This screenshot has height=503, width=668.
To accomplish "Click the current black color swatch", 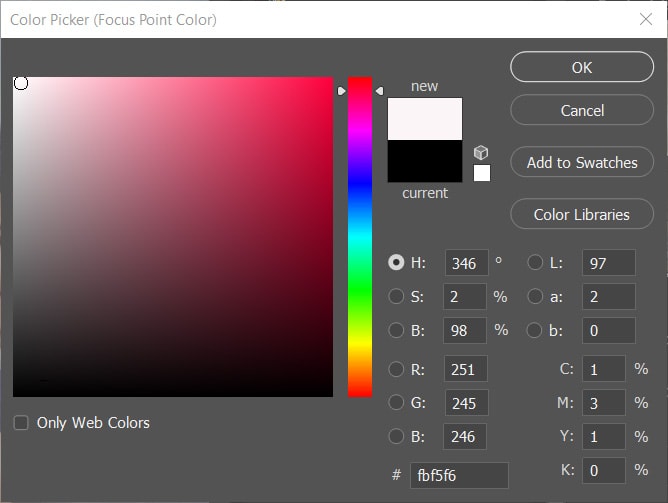I will pyautogui.click(x=425, y=161).
